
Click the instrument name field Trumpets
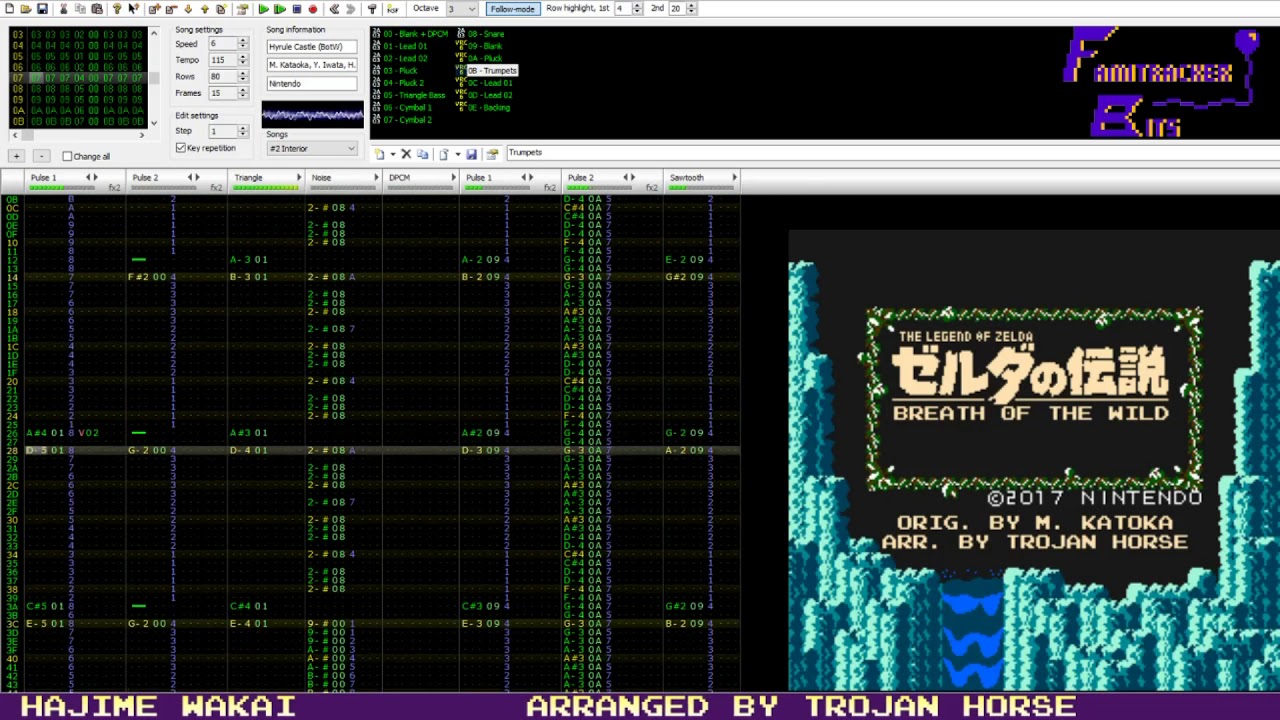click(892, 153)
